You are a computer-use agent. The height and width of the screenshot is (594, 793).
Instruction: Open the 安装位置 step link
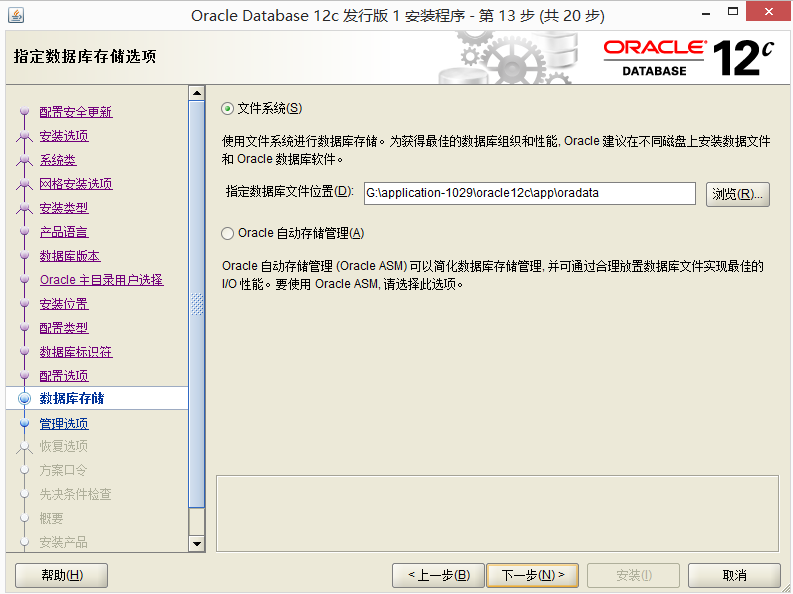(x=64, y=304)
